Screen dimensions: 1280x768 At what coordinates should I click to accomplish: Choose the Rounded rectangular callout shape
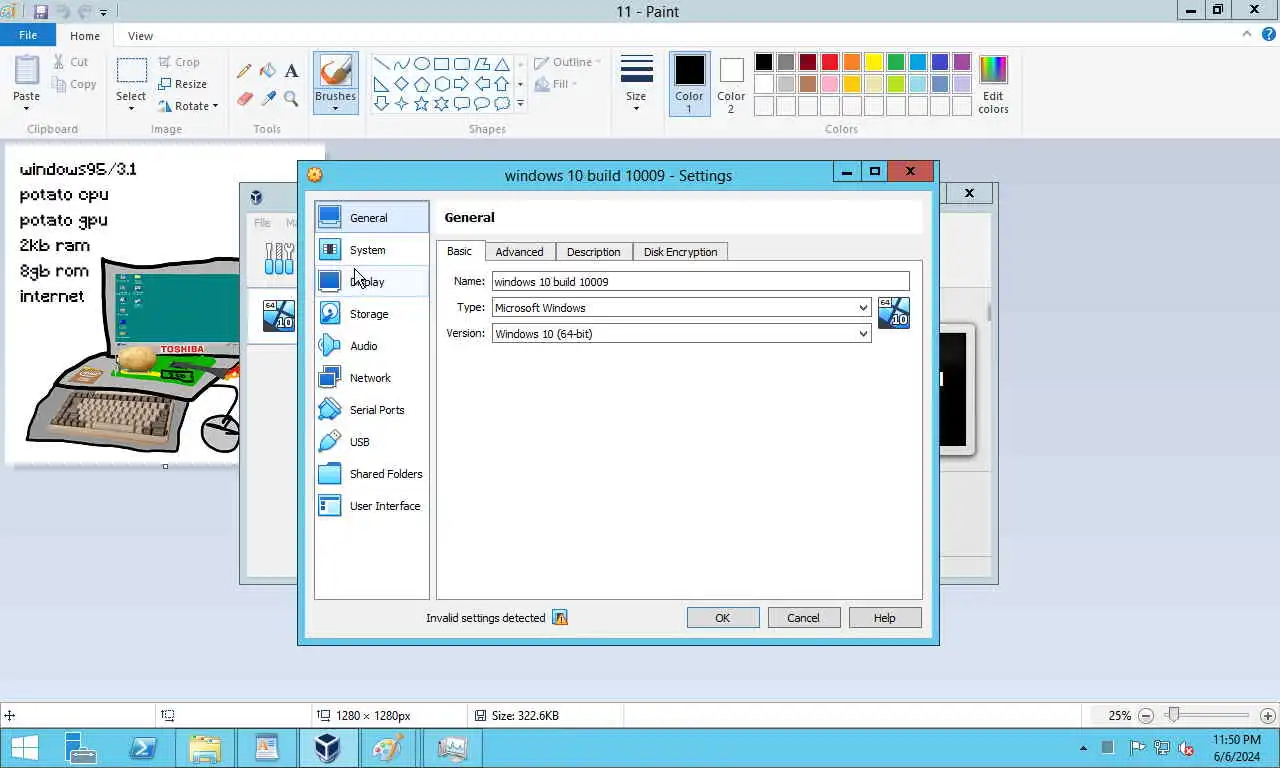(461, 103)
